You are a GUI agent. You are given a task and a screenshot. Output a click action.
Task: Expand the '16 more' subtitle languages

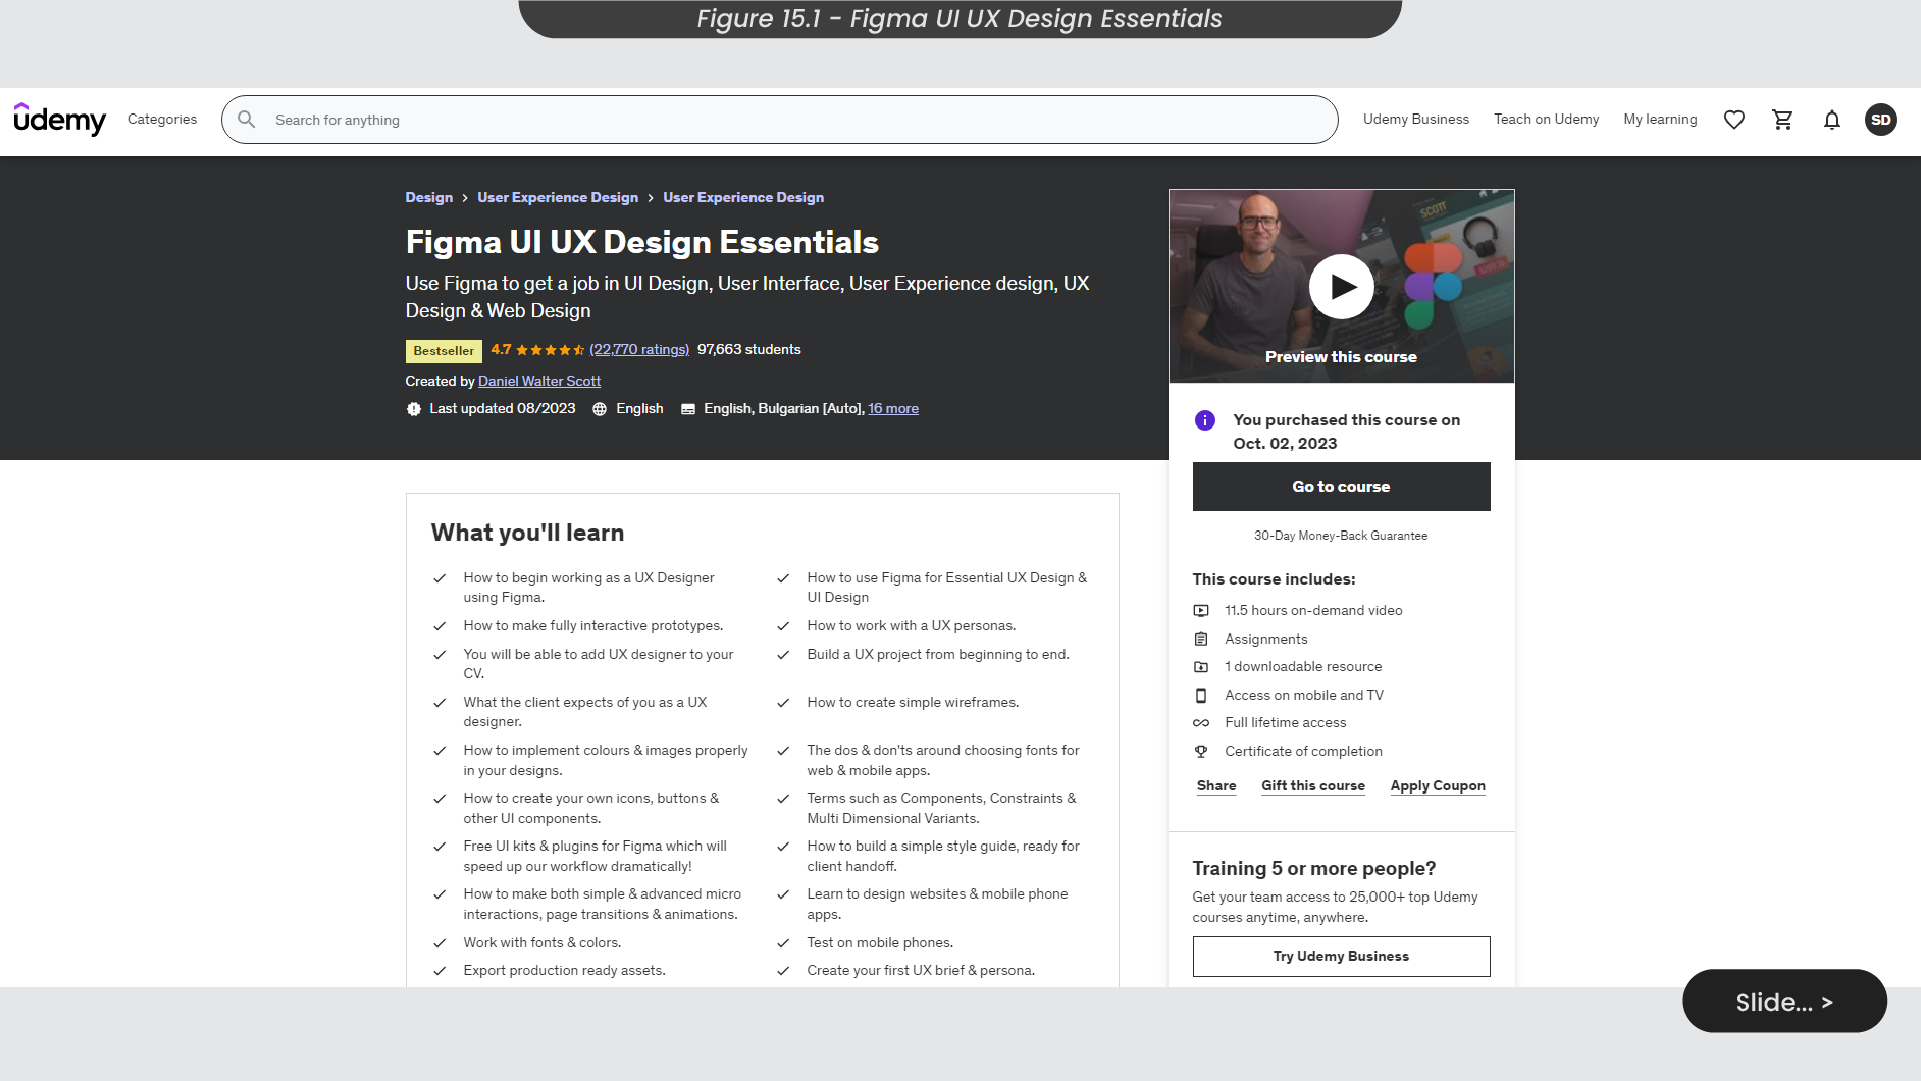(893, 408)
